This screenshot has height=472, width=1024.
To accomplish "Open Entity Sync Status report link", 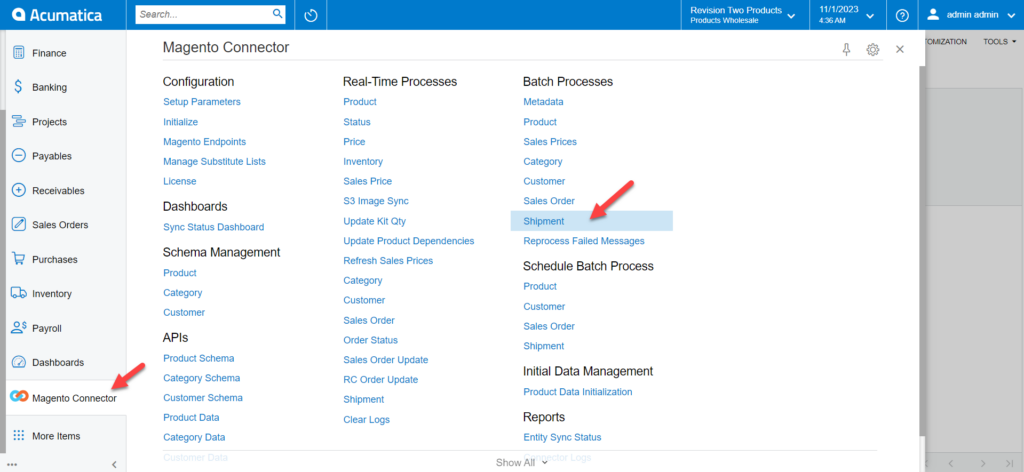I will (x=562, y=437).
